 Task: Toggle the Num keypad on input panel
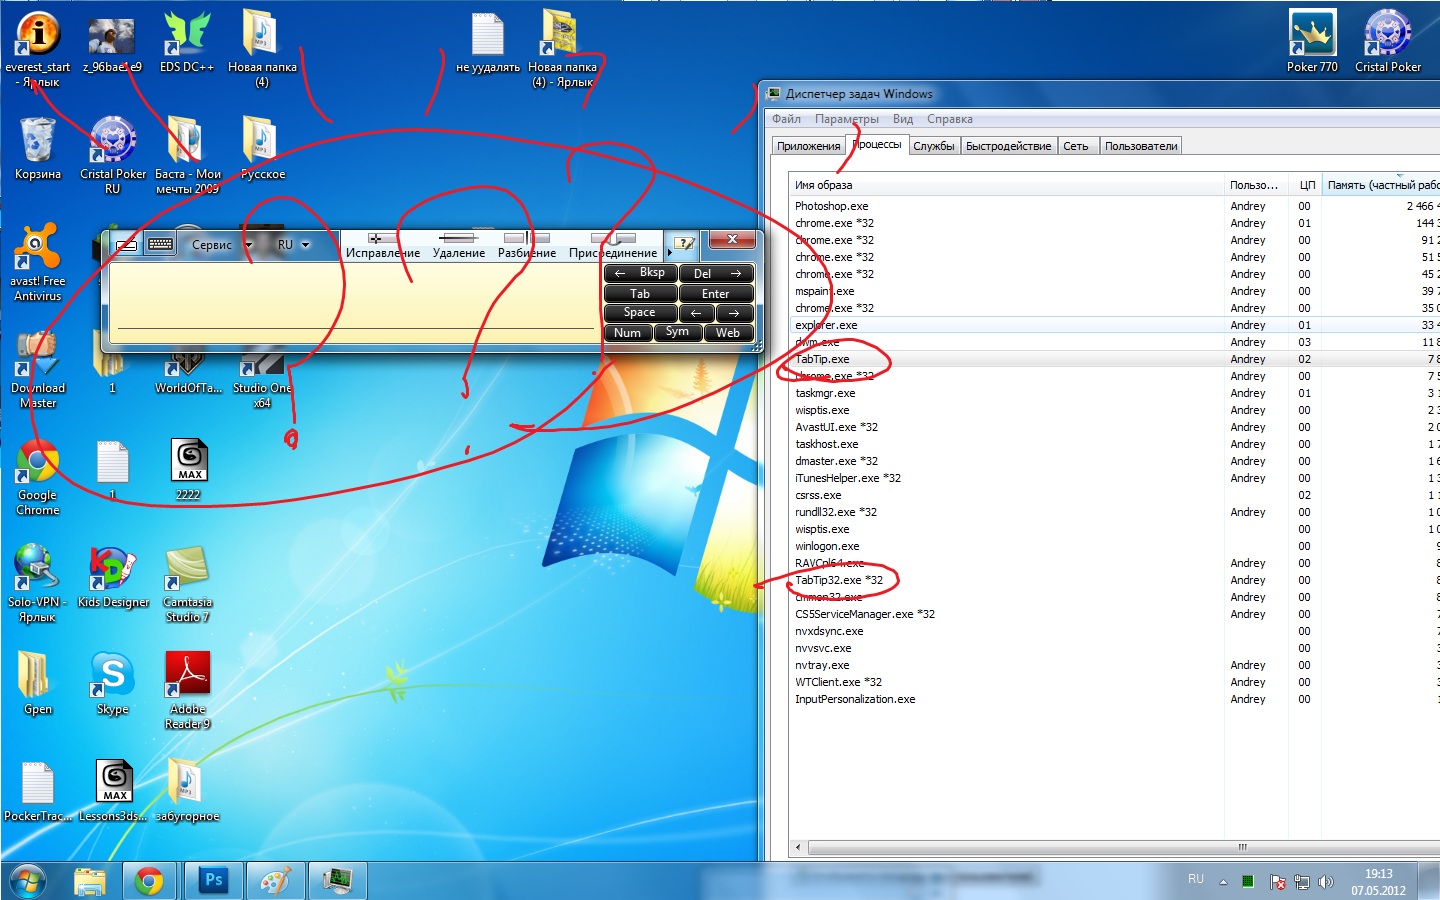tap(627, 333)
